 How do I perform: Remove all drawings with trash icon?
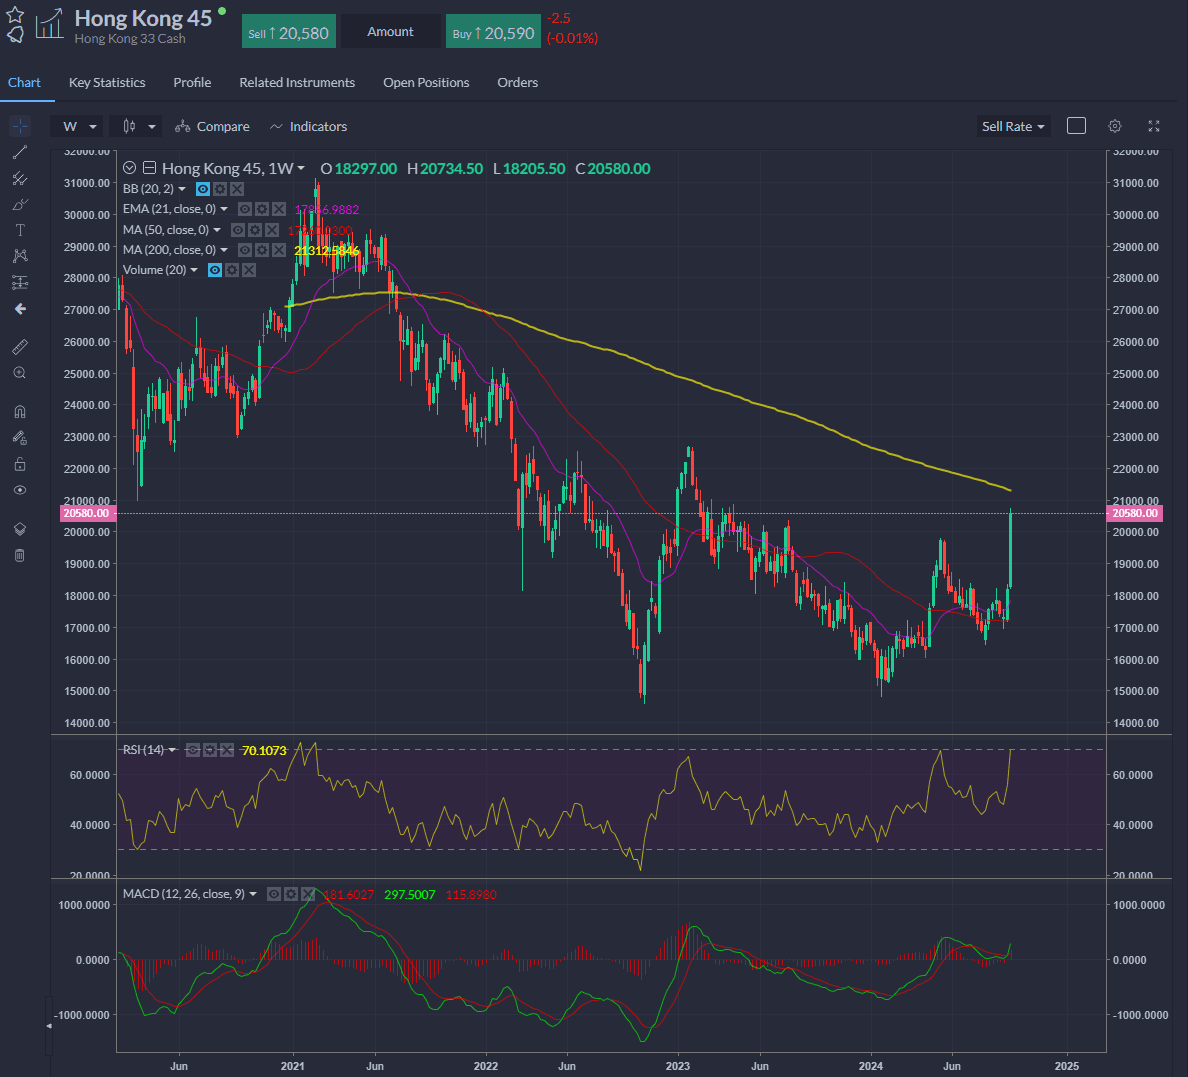click(20, 556)
